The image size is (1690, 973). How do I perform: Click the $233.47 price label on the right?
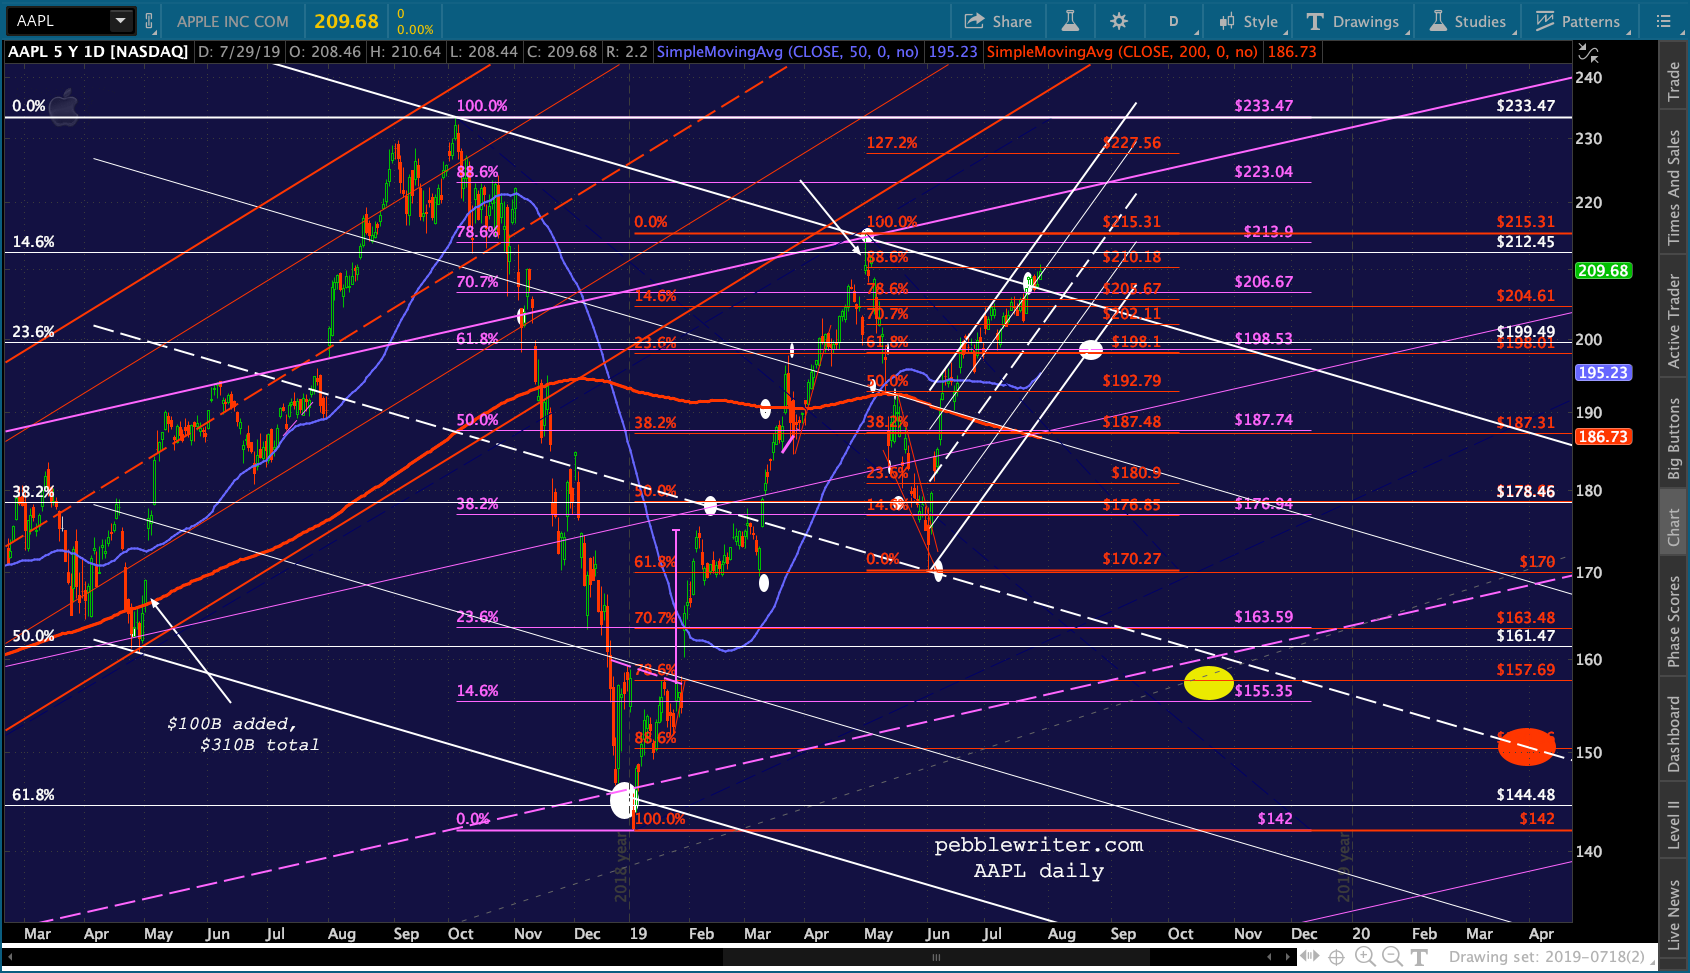tap(1525, 105)
